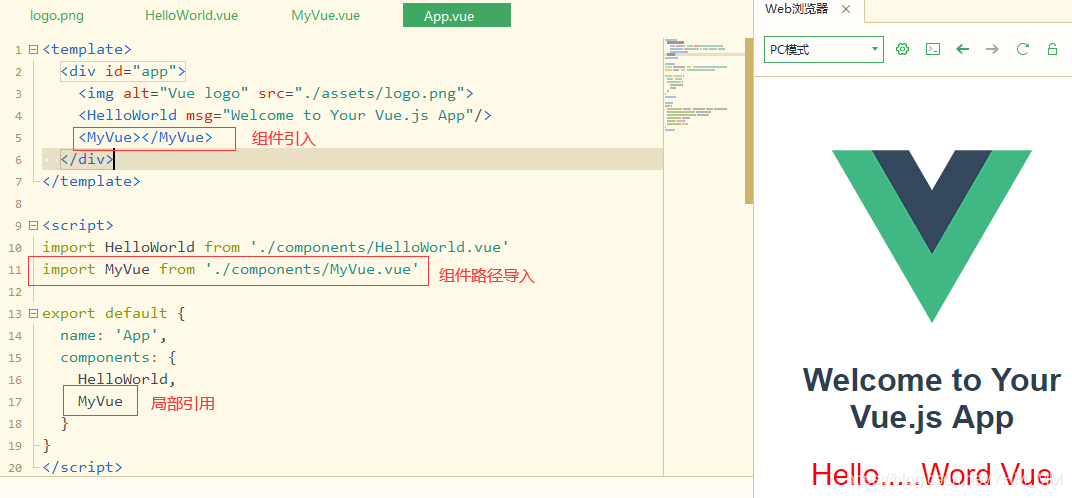Open the browser settings gear icon
The height and width of the screenshot is (498, 1072).
click(902, 49)
